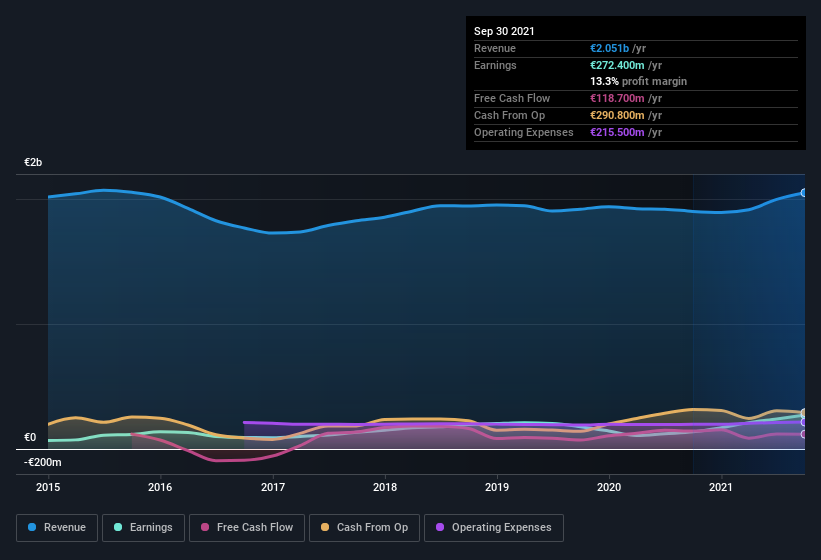Select the 2016 label on the x-axis
Viewport: 821px width, 560px height.
pyautogui.click(x=160, y=487)
